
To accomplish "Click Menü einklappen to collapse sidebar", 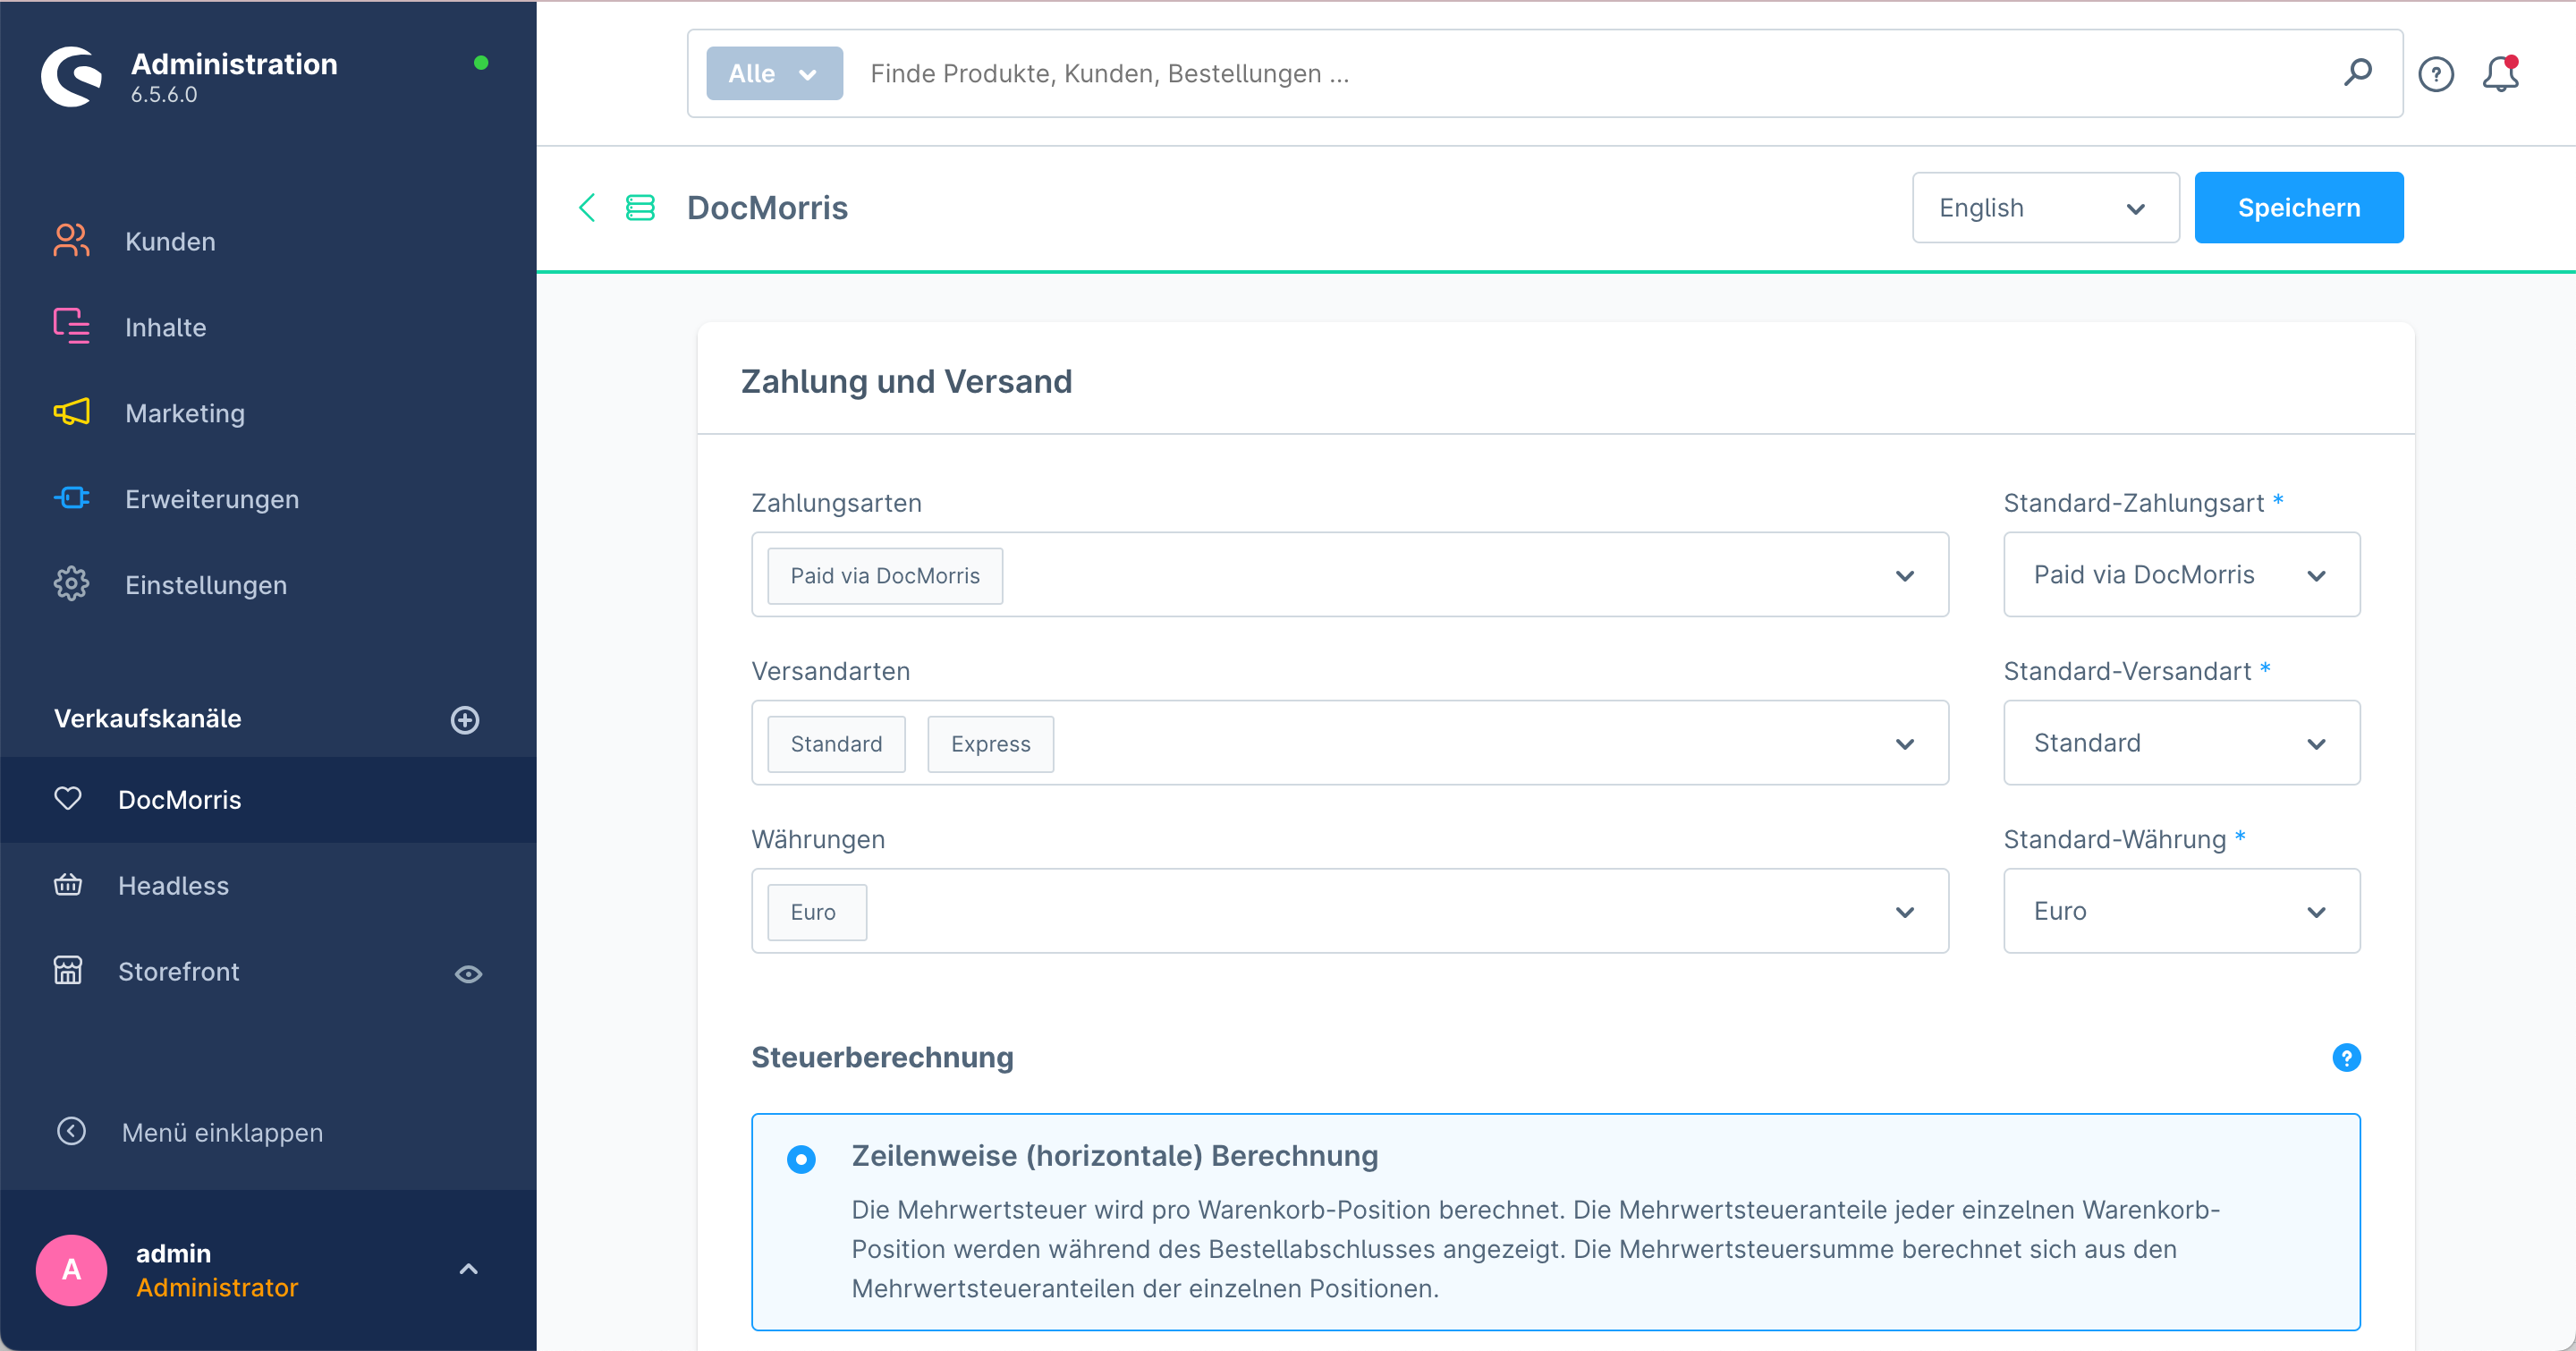I will pos(222,1133).
